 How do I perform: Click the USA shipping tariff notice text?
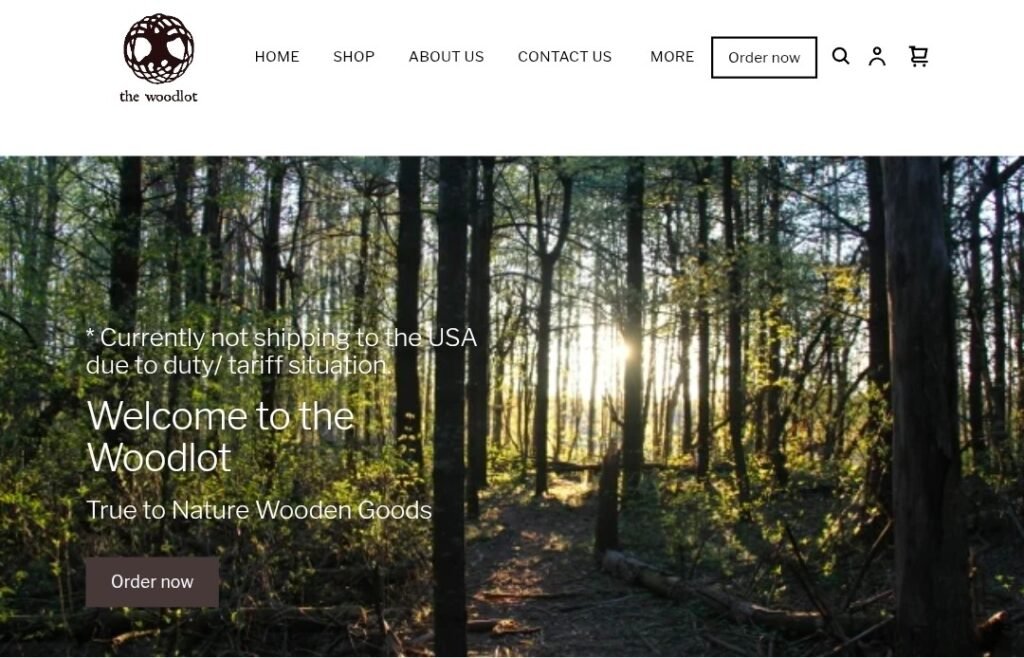[x=281, y=351]
